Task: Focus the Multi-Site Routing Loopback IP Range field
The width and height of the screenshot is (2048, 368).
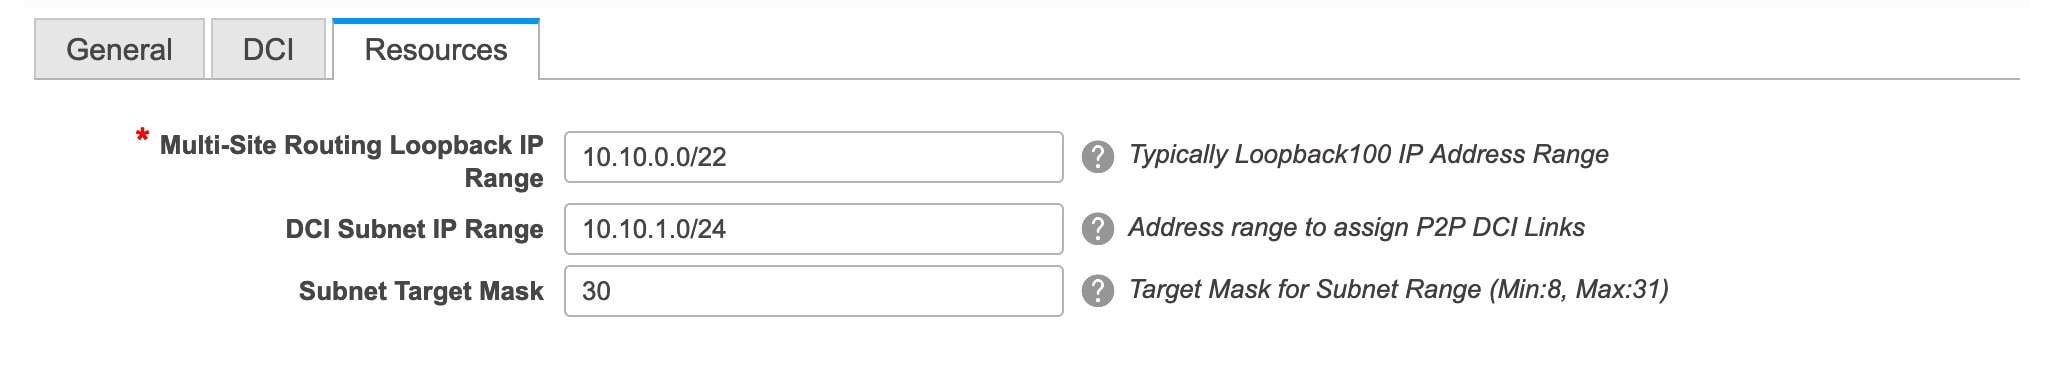Action: [813, 157]
